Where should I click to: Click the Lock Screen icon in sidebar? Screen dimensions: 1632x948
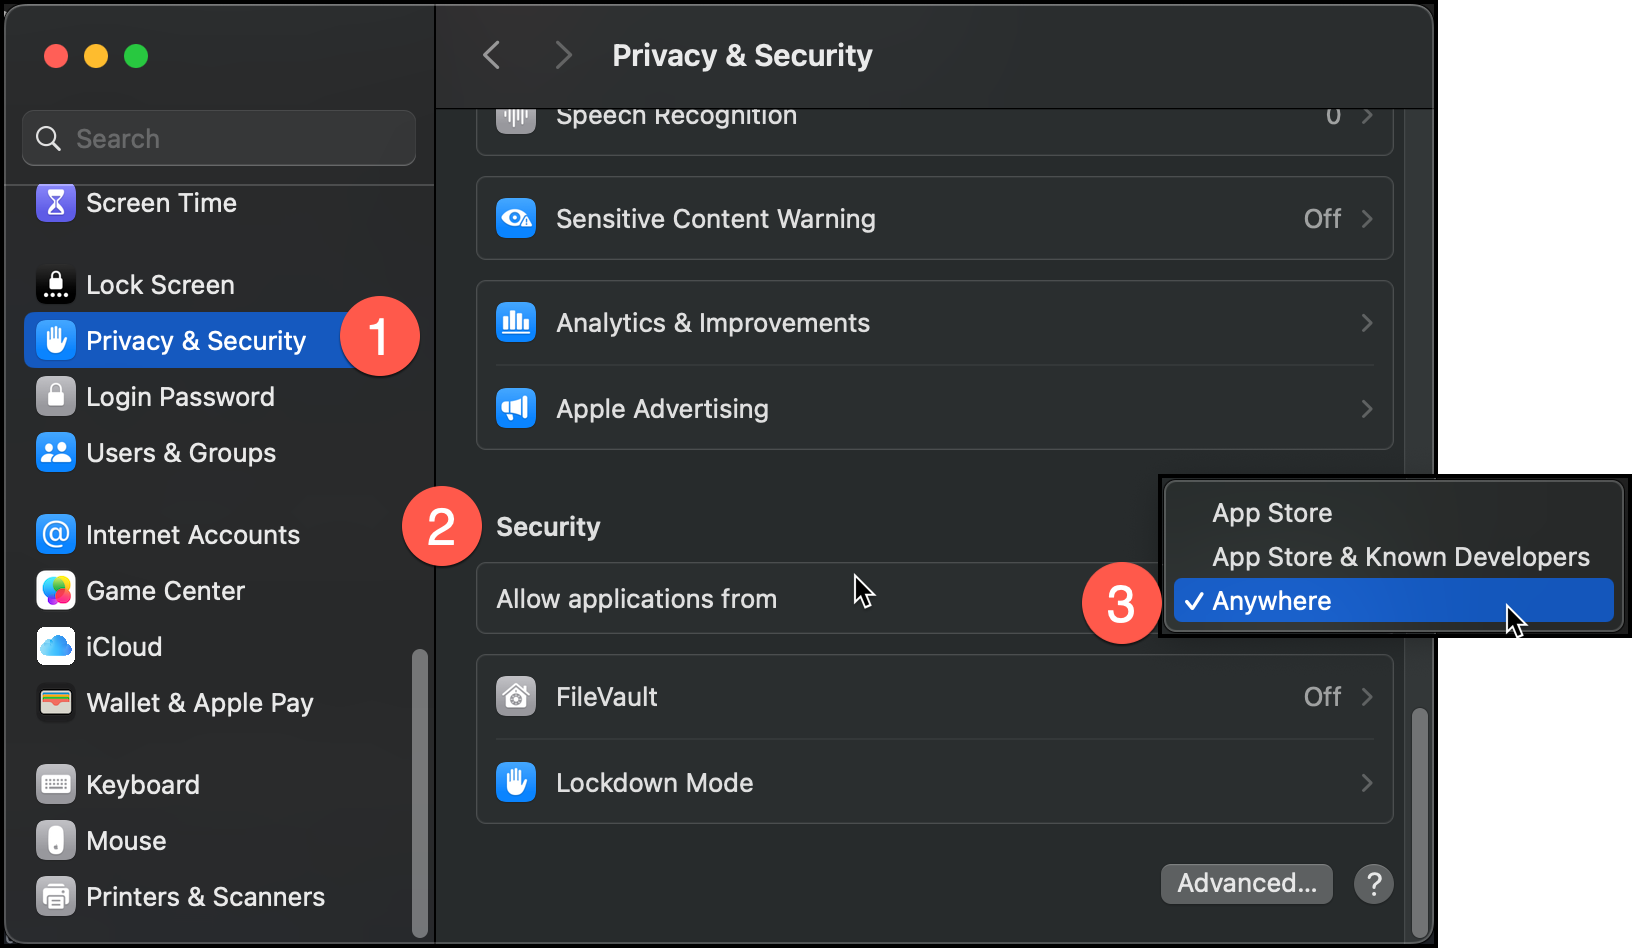click(x=56, y=285)
